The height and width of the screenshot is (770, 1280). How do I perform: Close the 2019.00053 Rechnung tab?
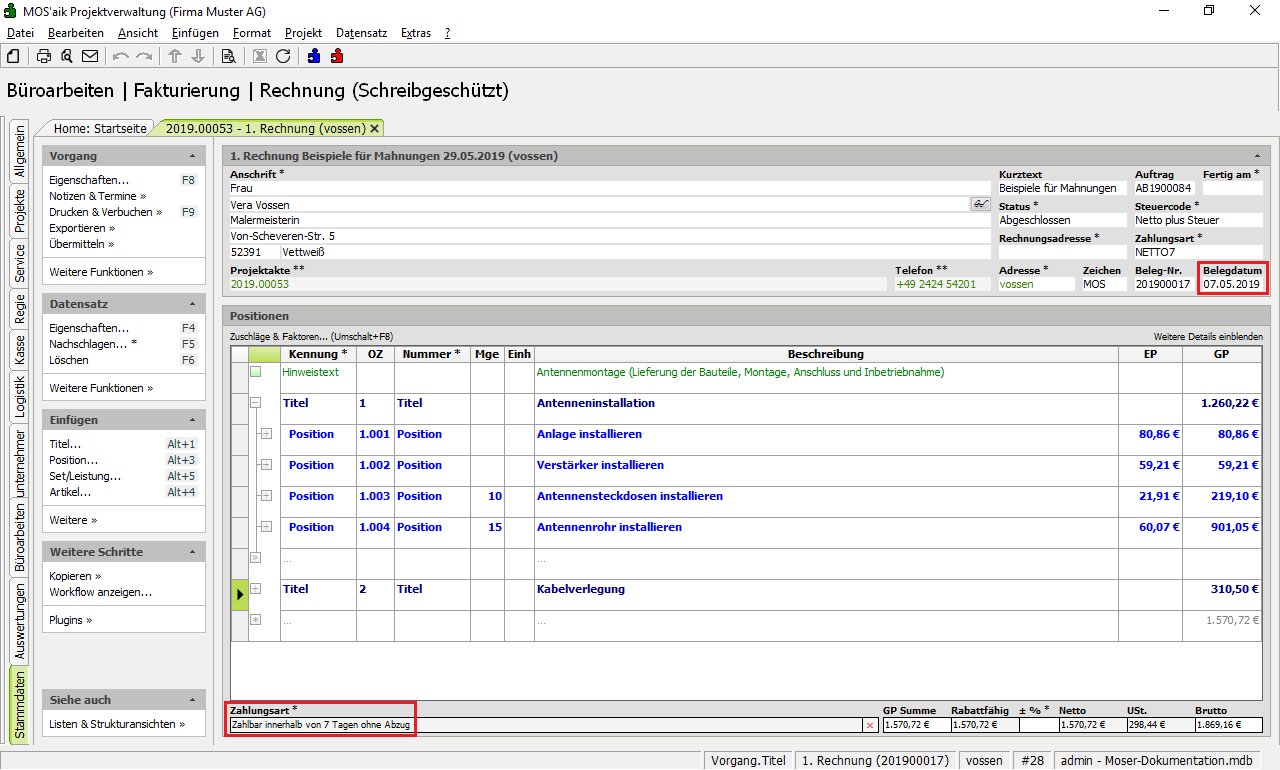click(375, 128)
